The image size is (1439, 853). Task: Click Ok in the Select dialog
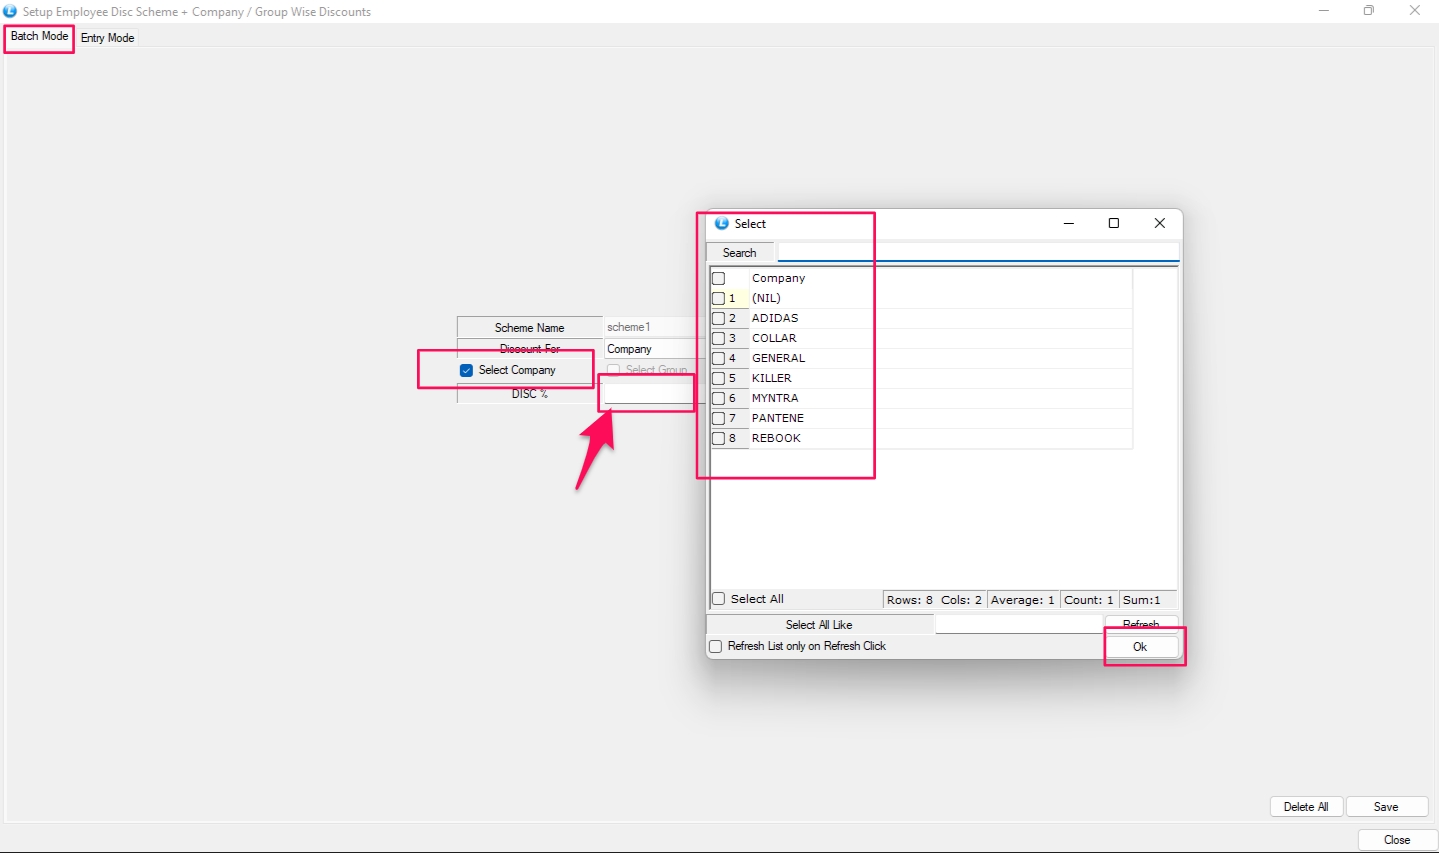tap(1140, 647)
